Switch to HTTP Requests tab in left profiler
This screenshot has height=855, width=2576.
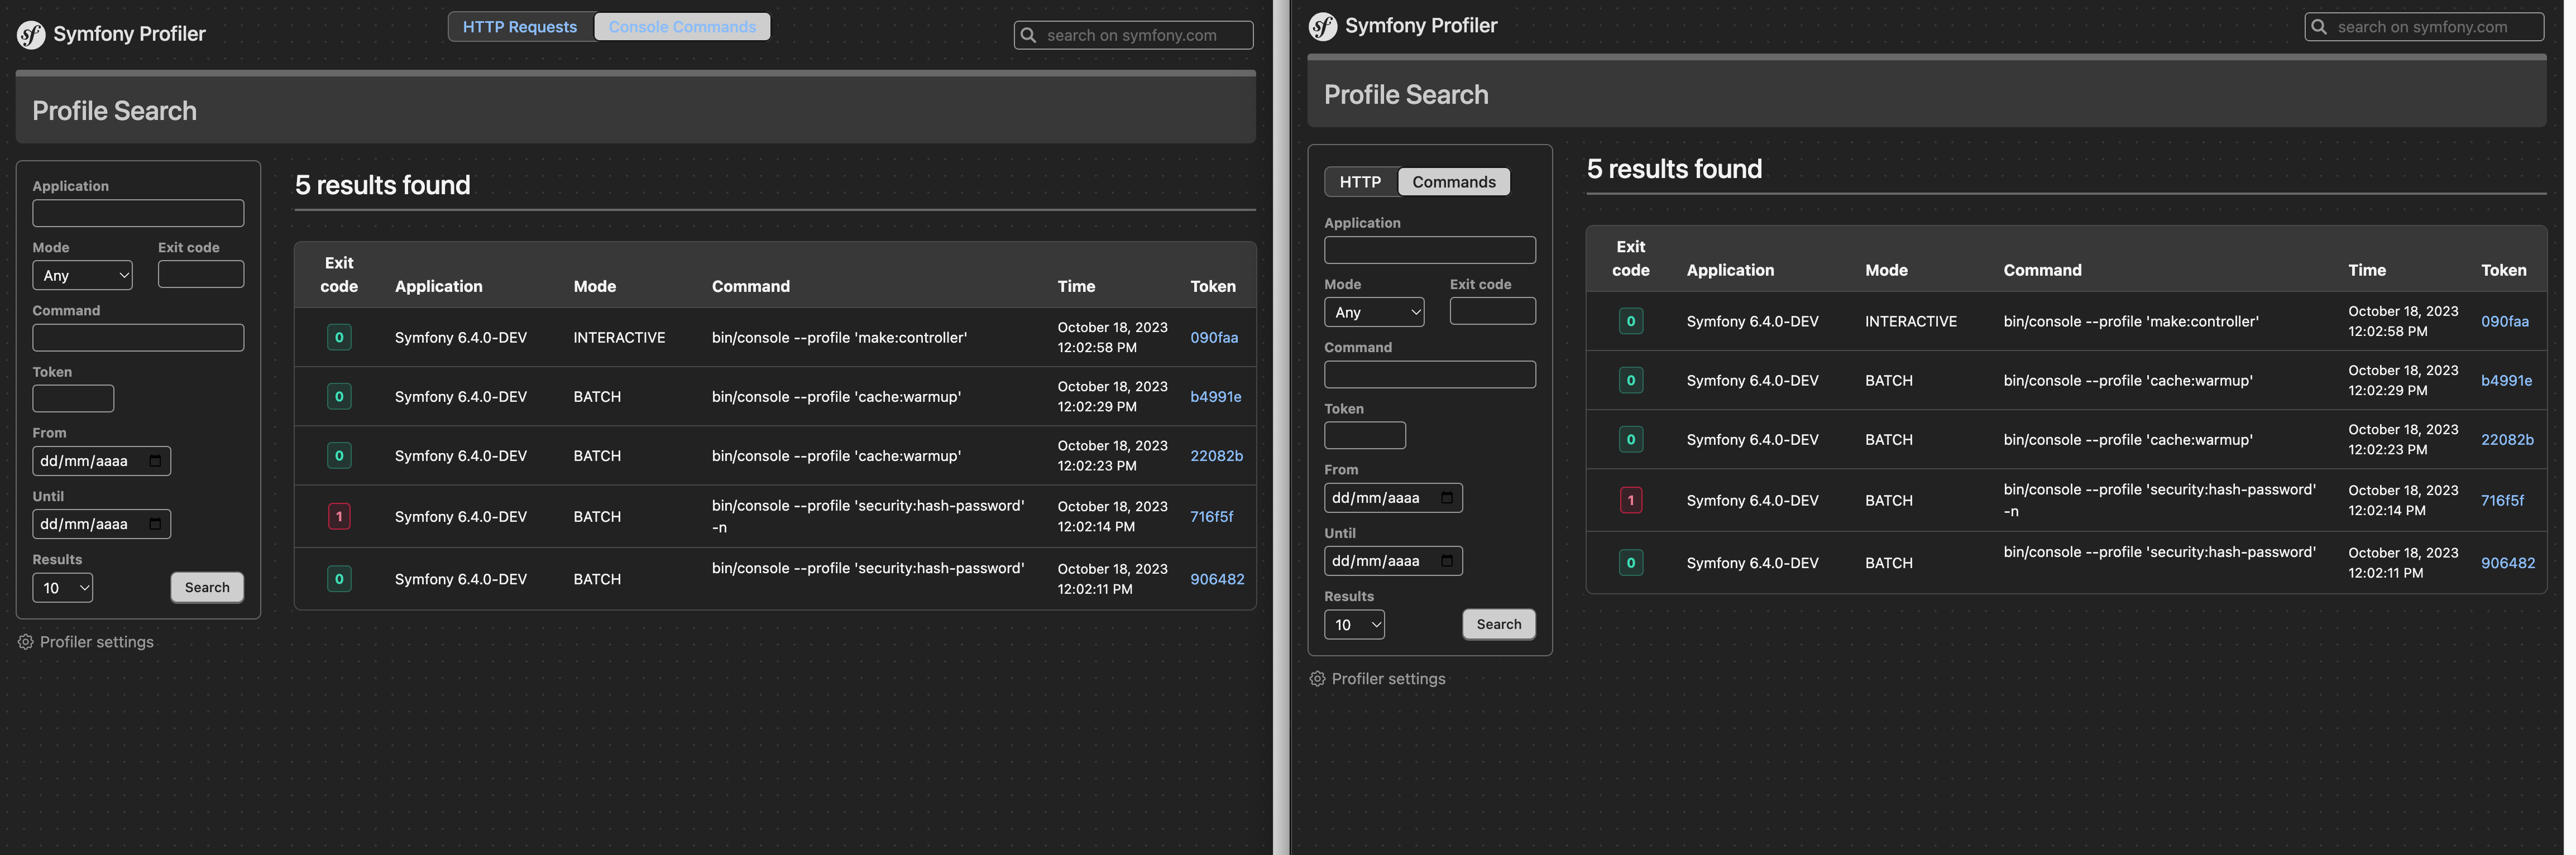click(x=520, y=27)
